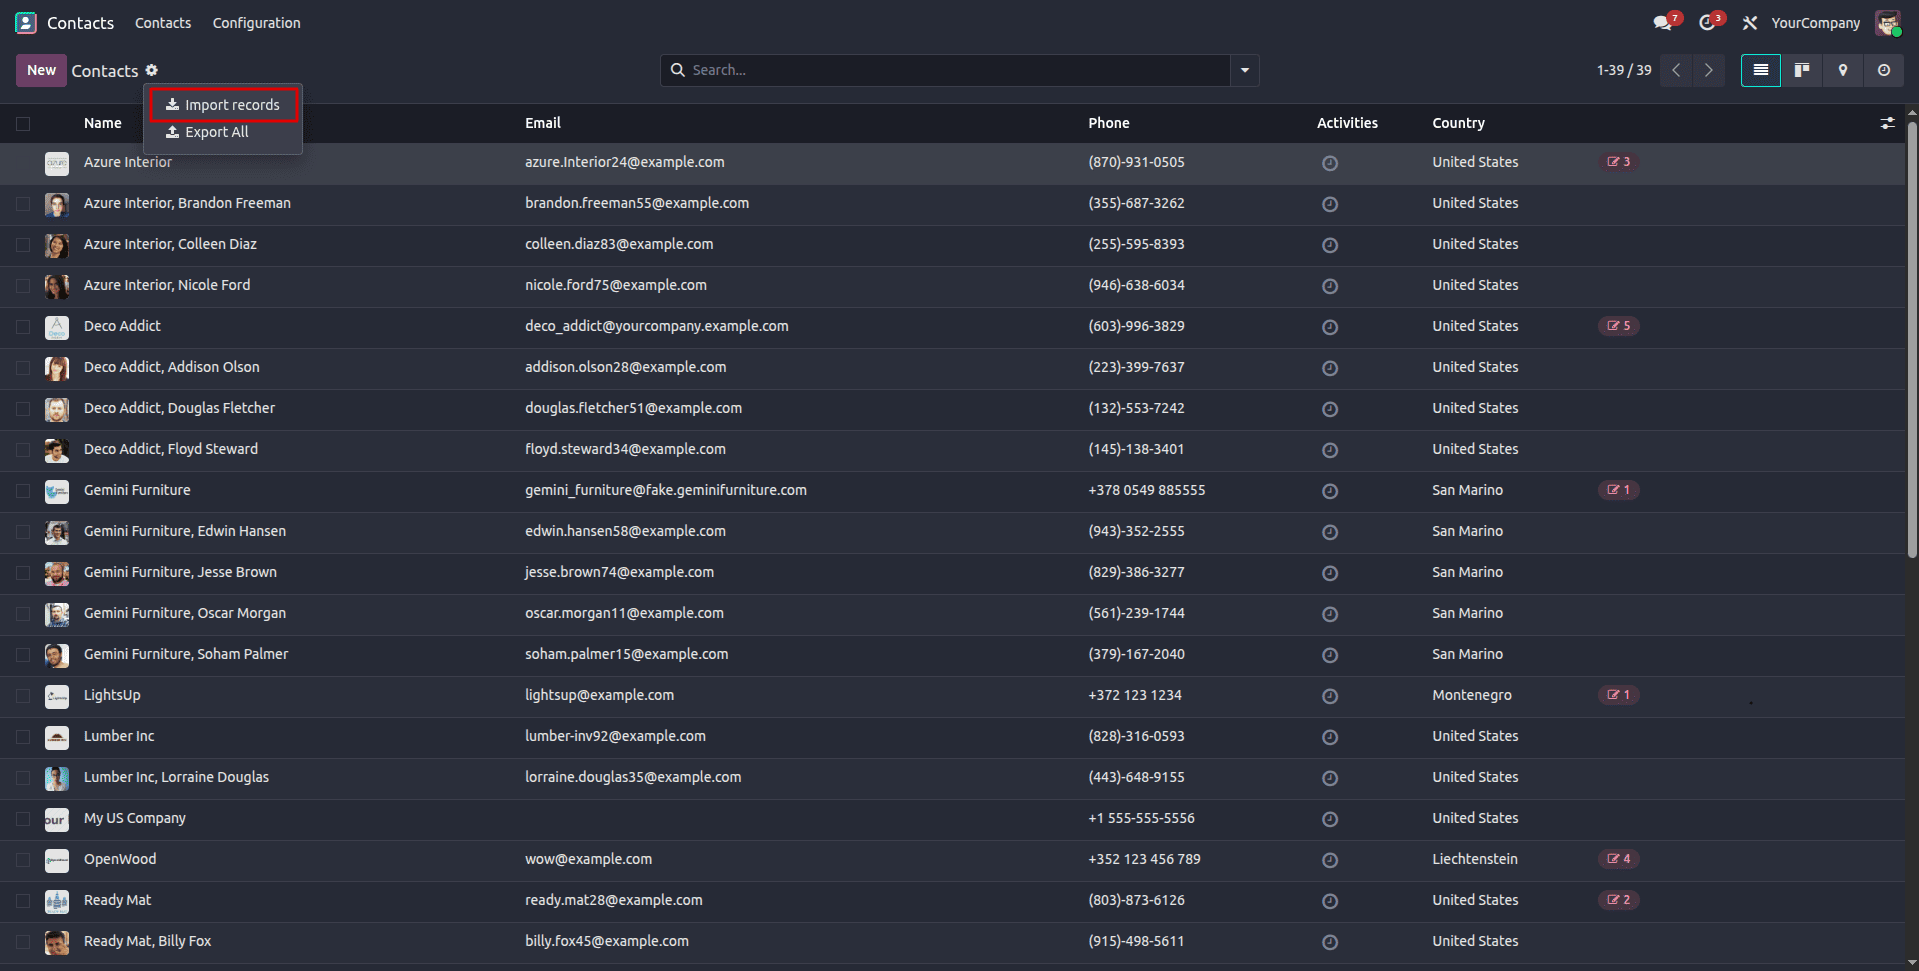Choose Import records from the menu
Viewport: 1919px width, 971px height.
tap(223, 104)
